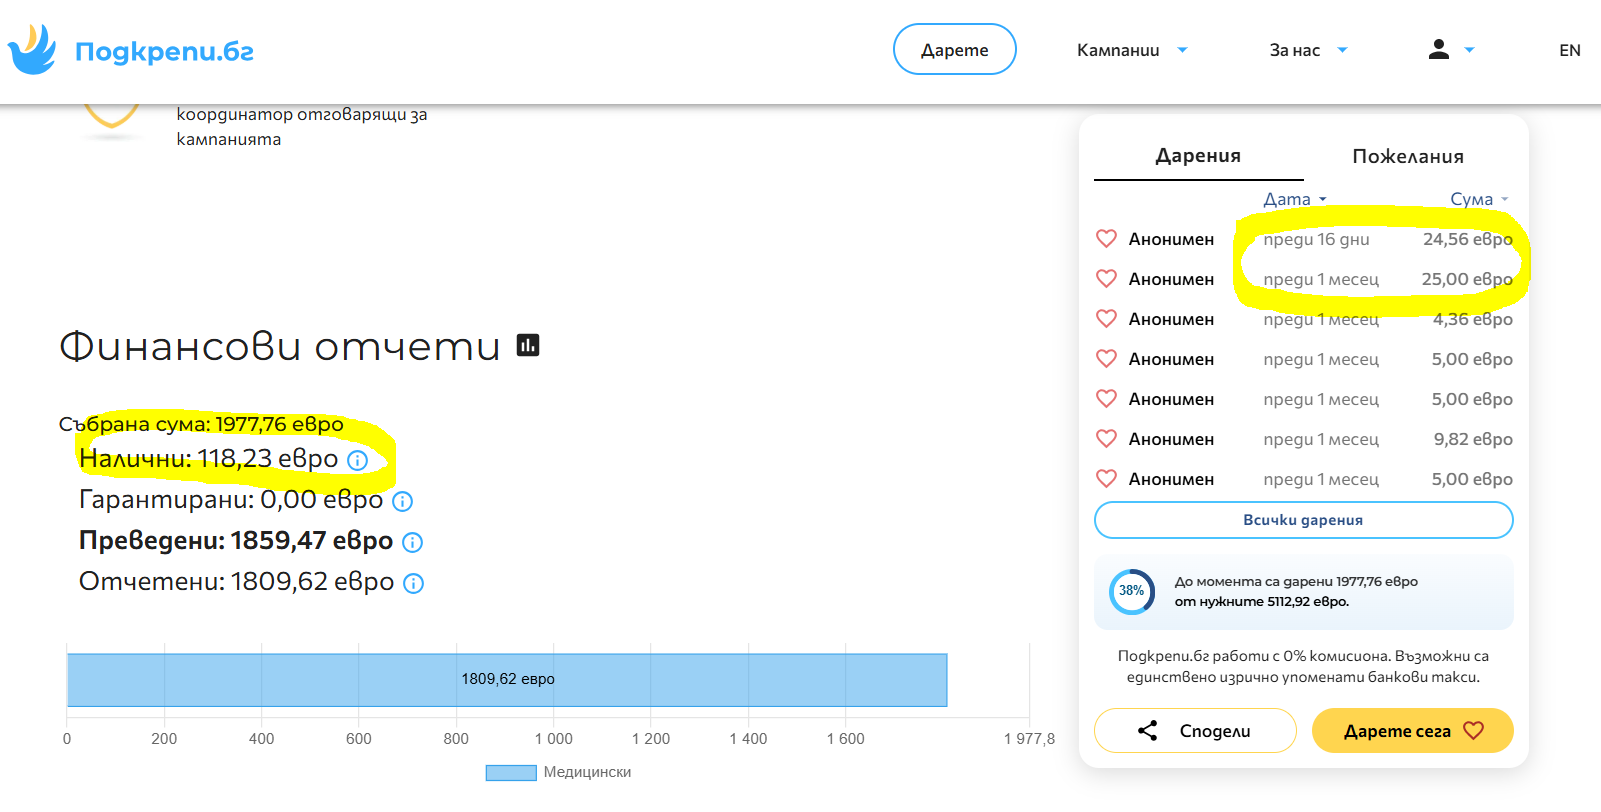Sort donations by Дата
1601x812 pixels.
click(x=1295, y=199)
